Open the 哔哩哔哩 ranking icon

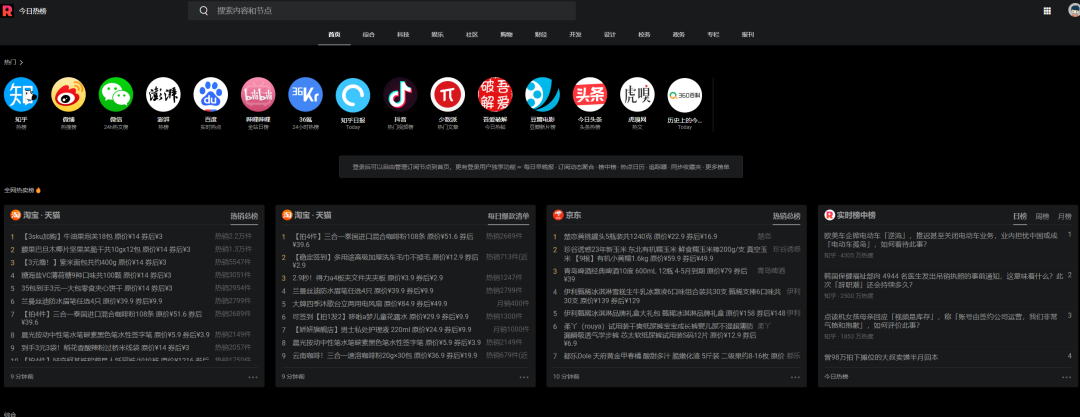point(258,94)
